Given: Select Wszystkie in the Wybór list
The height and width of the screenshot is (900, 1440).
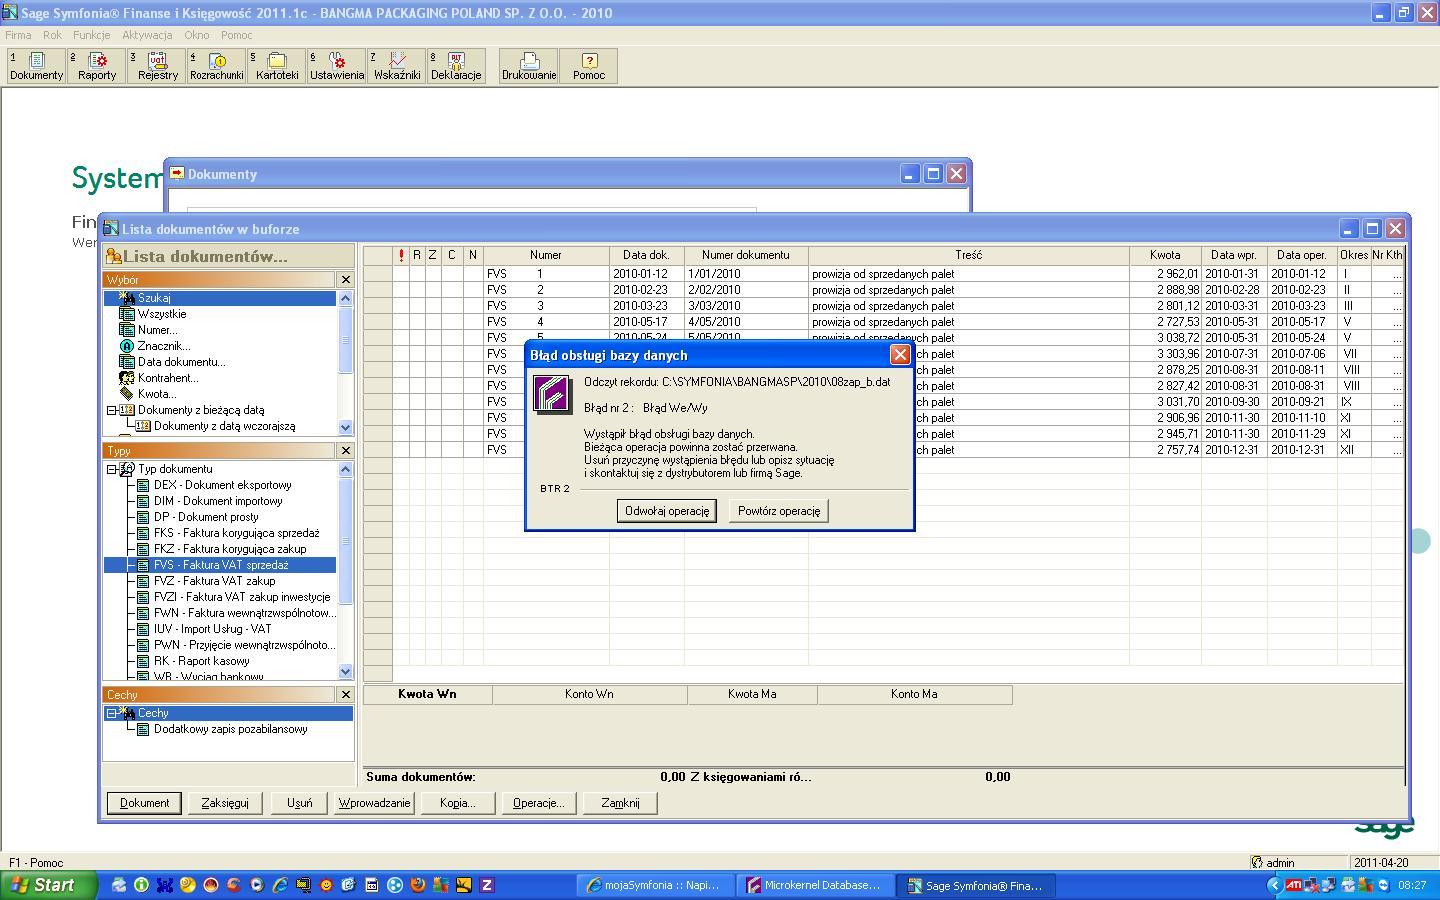Looking at the screenshot, I should point(162,314).
